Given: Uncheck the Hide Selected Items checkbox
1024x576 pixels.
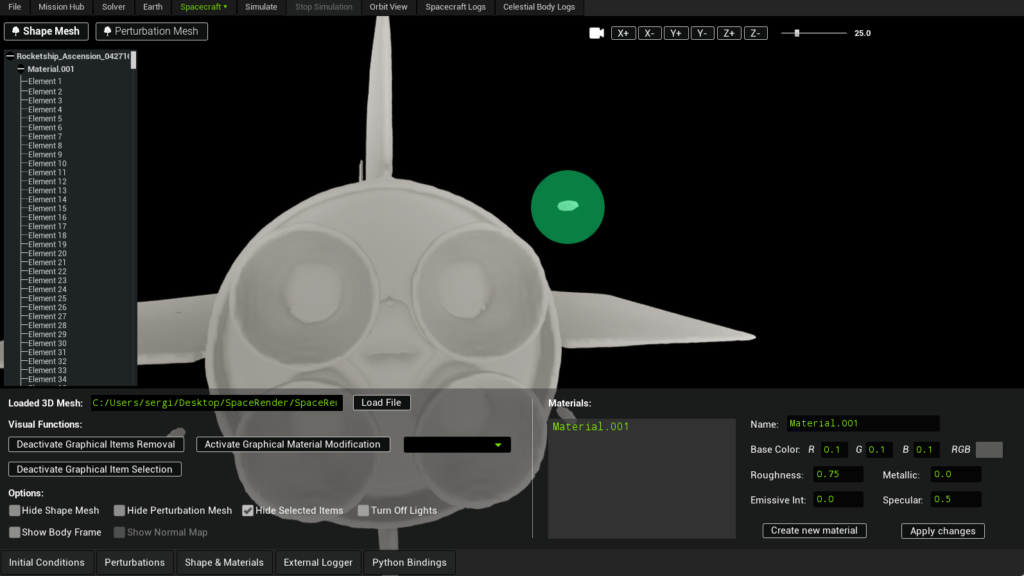Looking at the screenshot, I should [x=248, y=511].
